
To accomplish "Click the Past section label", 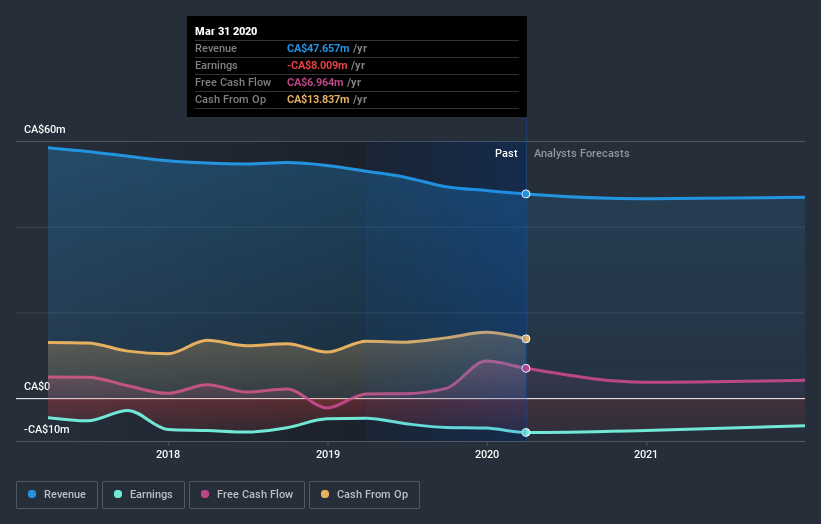I will click(506, 153).
